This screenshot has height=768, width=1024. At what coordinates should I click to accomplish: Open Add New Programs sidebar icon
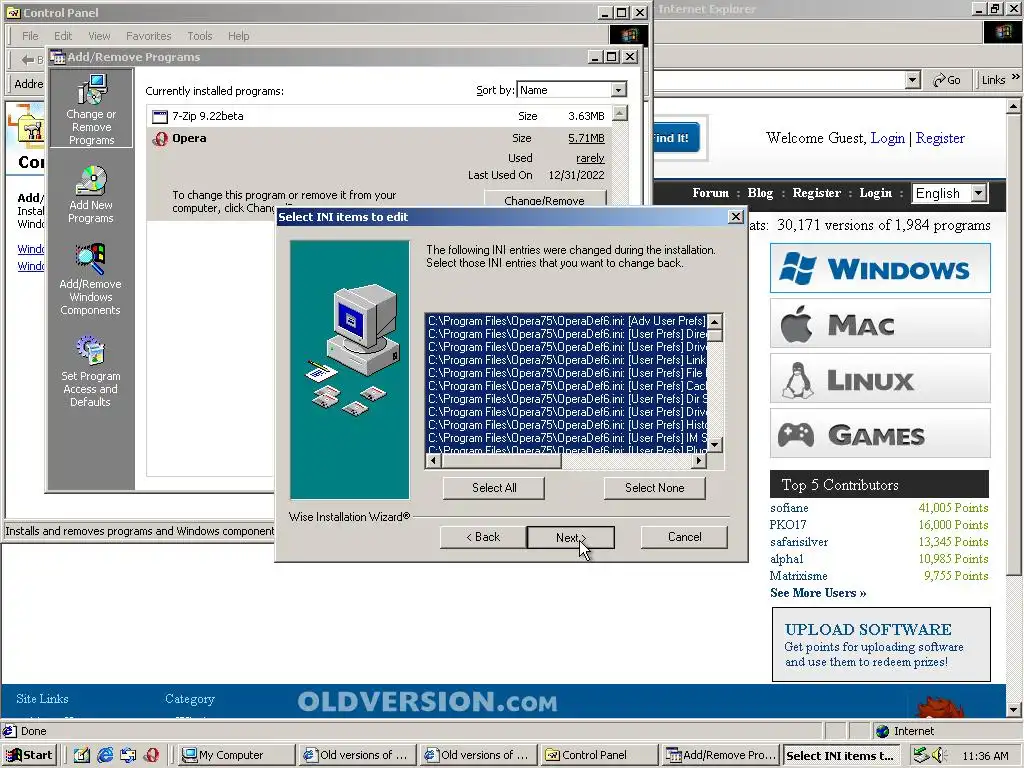click(x=91, y=194)
